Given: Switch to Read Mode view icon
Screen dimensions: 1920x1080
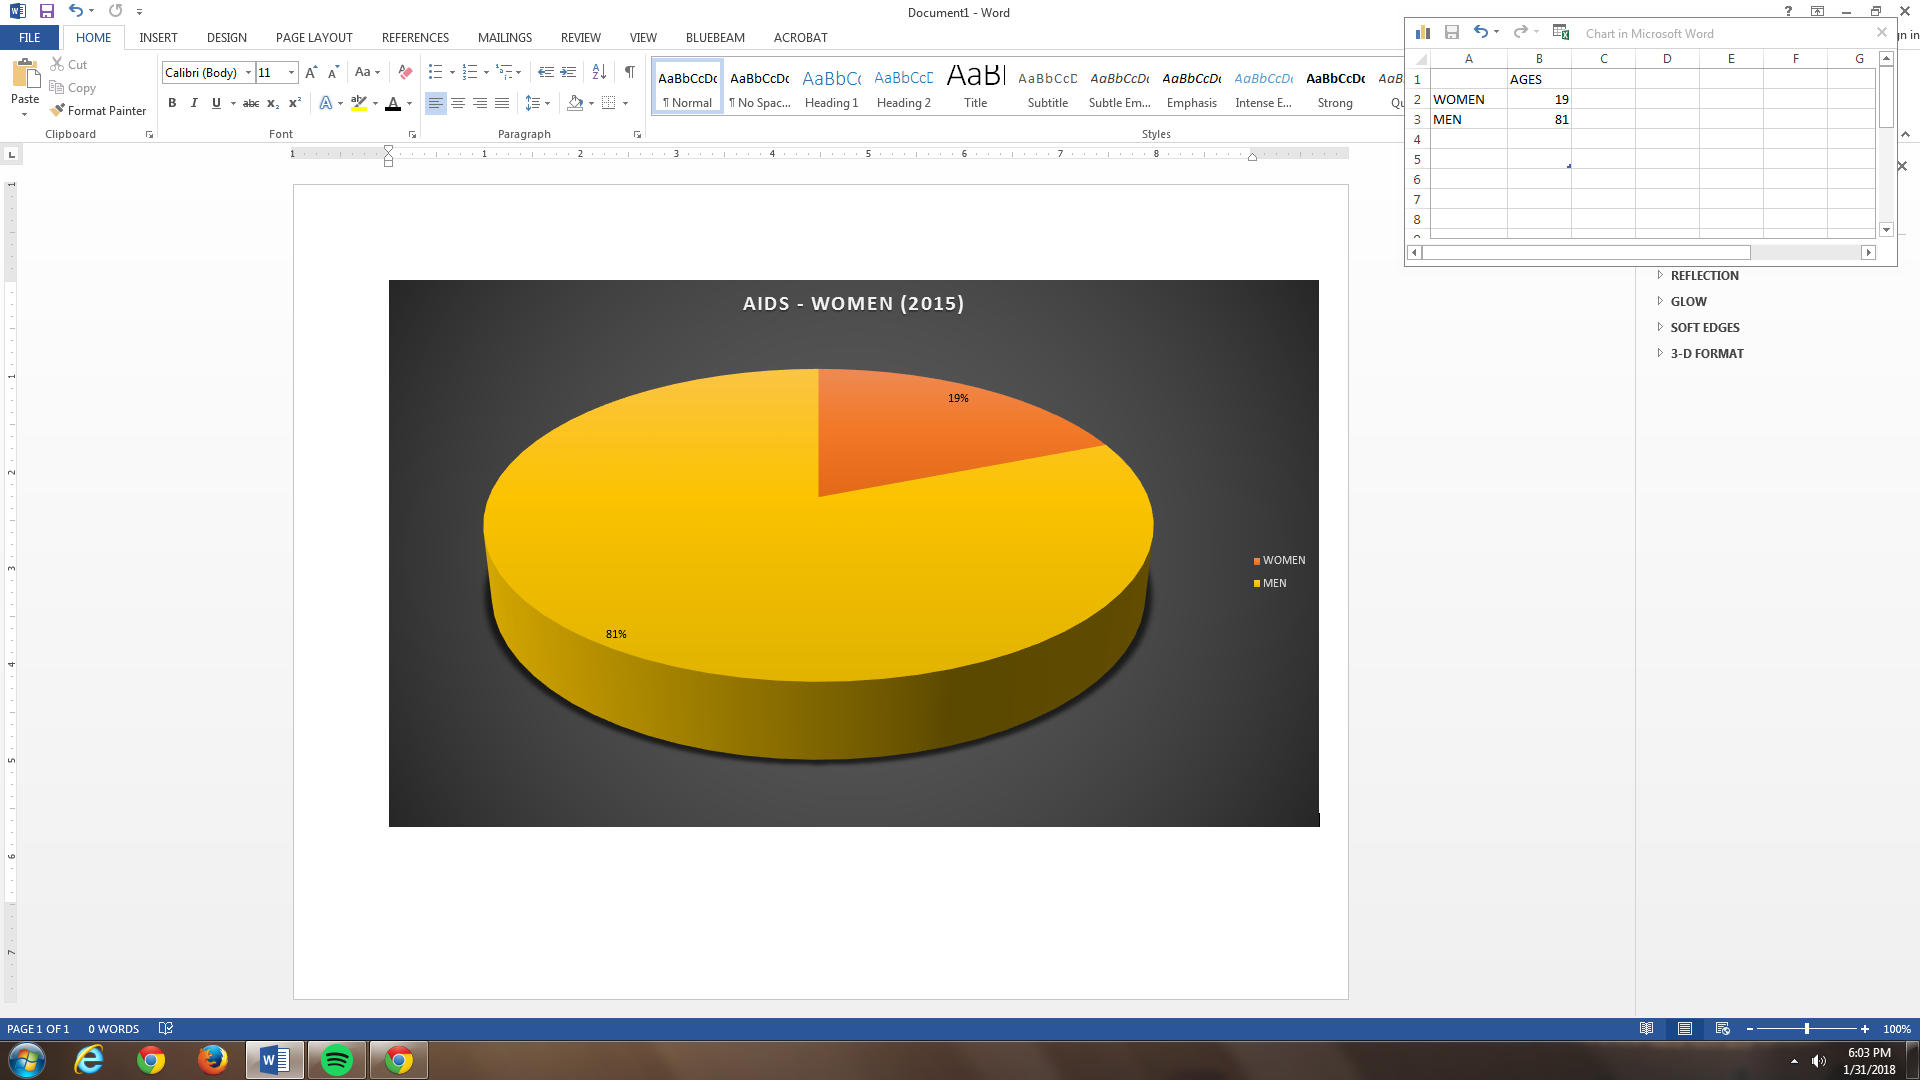Looking at the screenshot, I should coord(1646,1028).
